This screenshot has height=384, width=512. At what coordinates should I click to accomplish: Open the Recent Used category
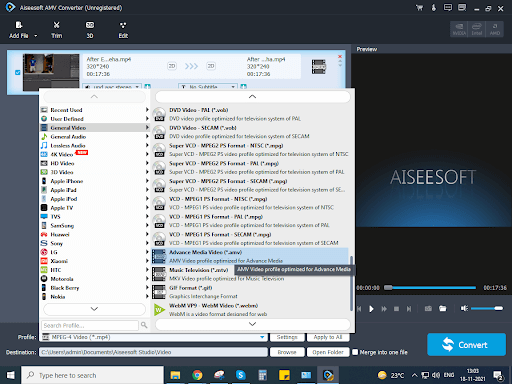[95, 110]
